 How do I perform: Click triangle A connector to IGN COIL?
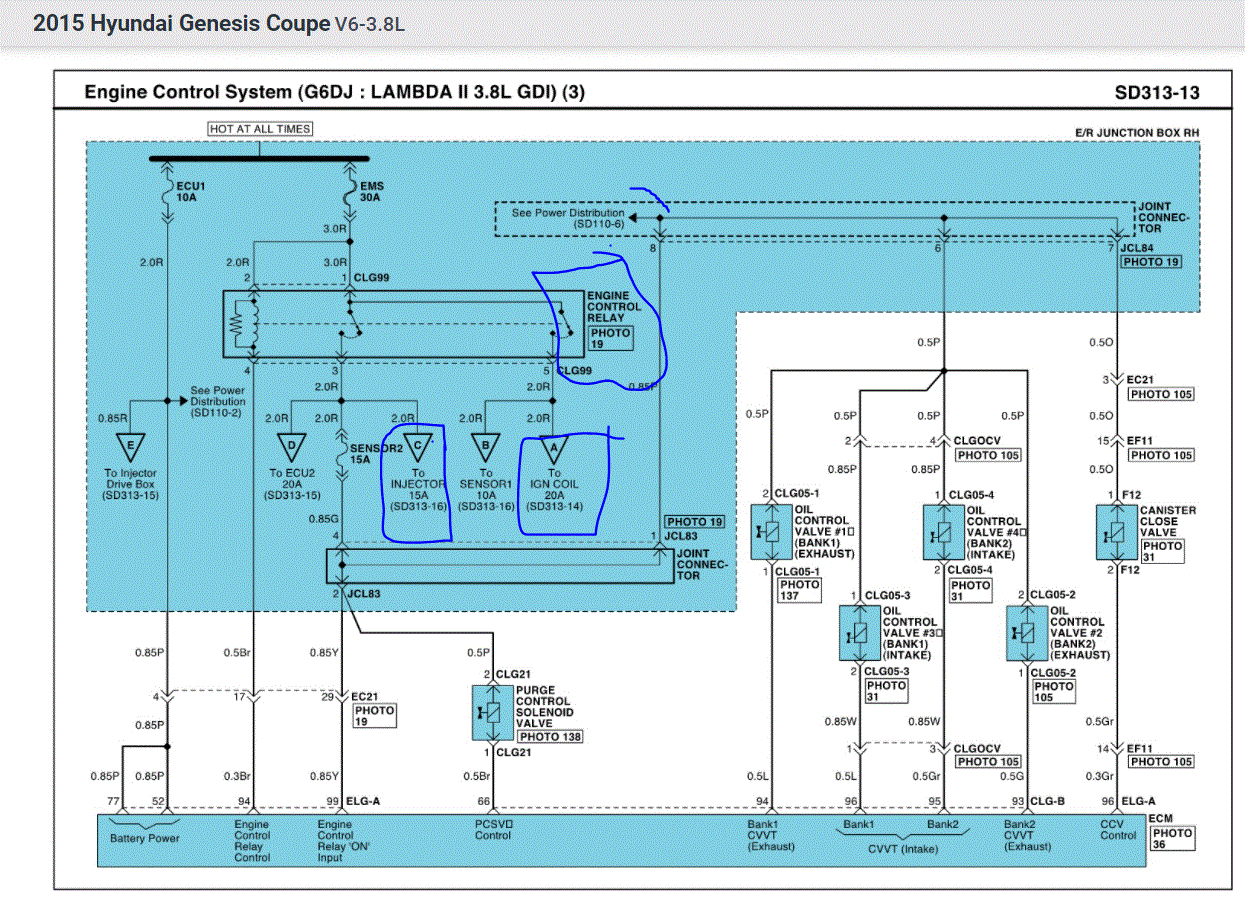554,447
